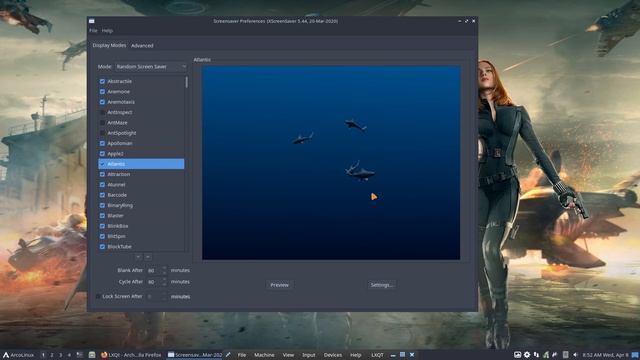The width and height of the screenshot is (640, 360).
Task: Open the File menu in Screensaver Preferences
Action: click(x=93, y=31)
